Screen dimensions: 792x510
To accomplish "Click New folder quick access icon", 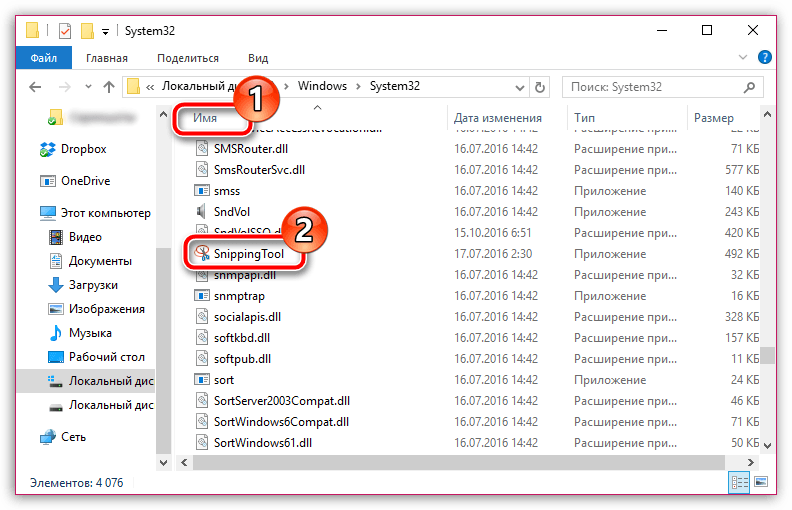I will click(x=87, y=31).
